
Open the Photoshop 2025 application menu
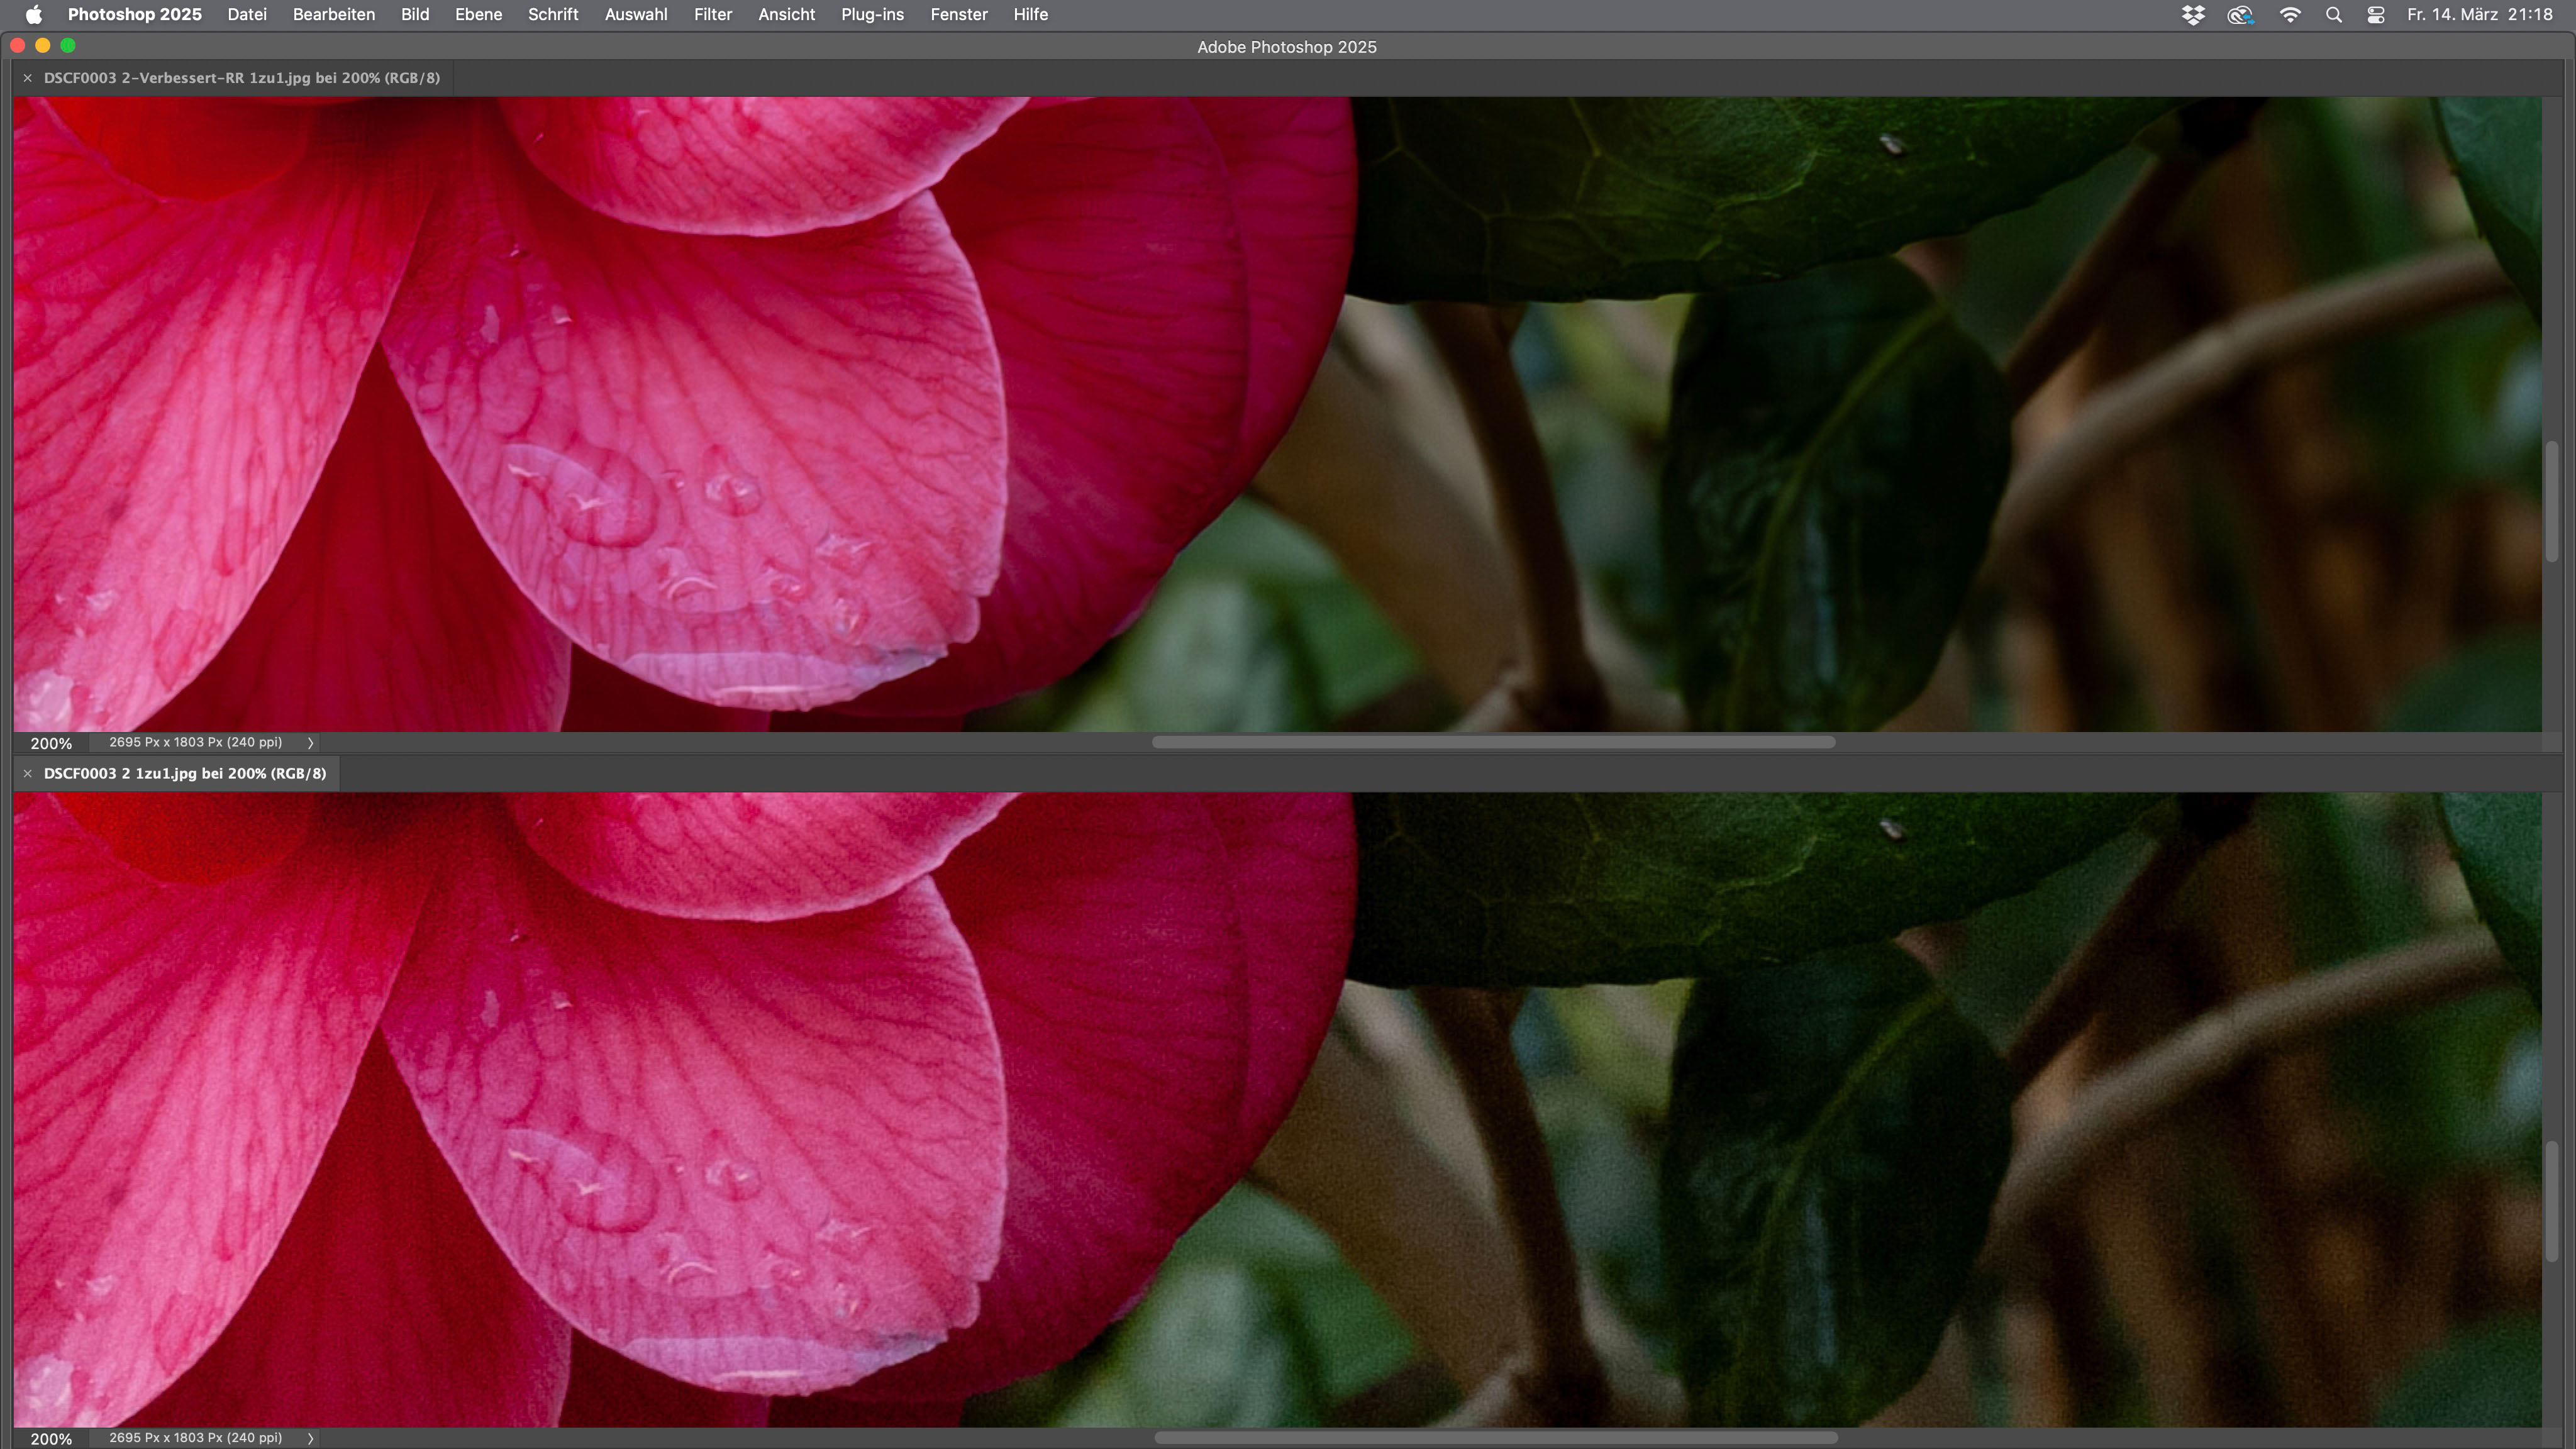point(134,14)
